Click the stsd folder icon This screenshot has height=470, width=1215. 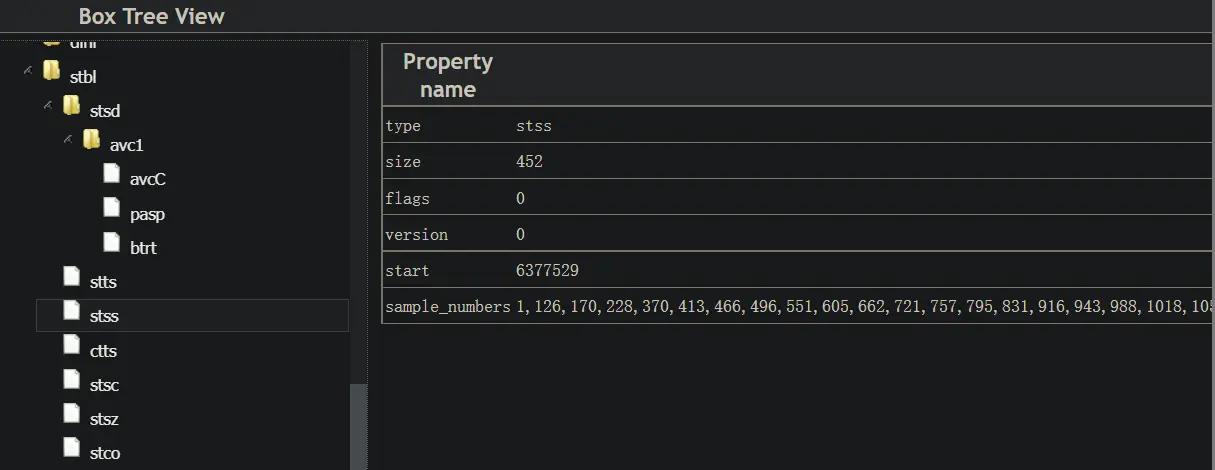(x=71, y=106)
